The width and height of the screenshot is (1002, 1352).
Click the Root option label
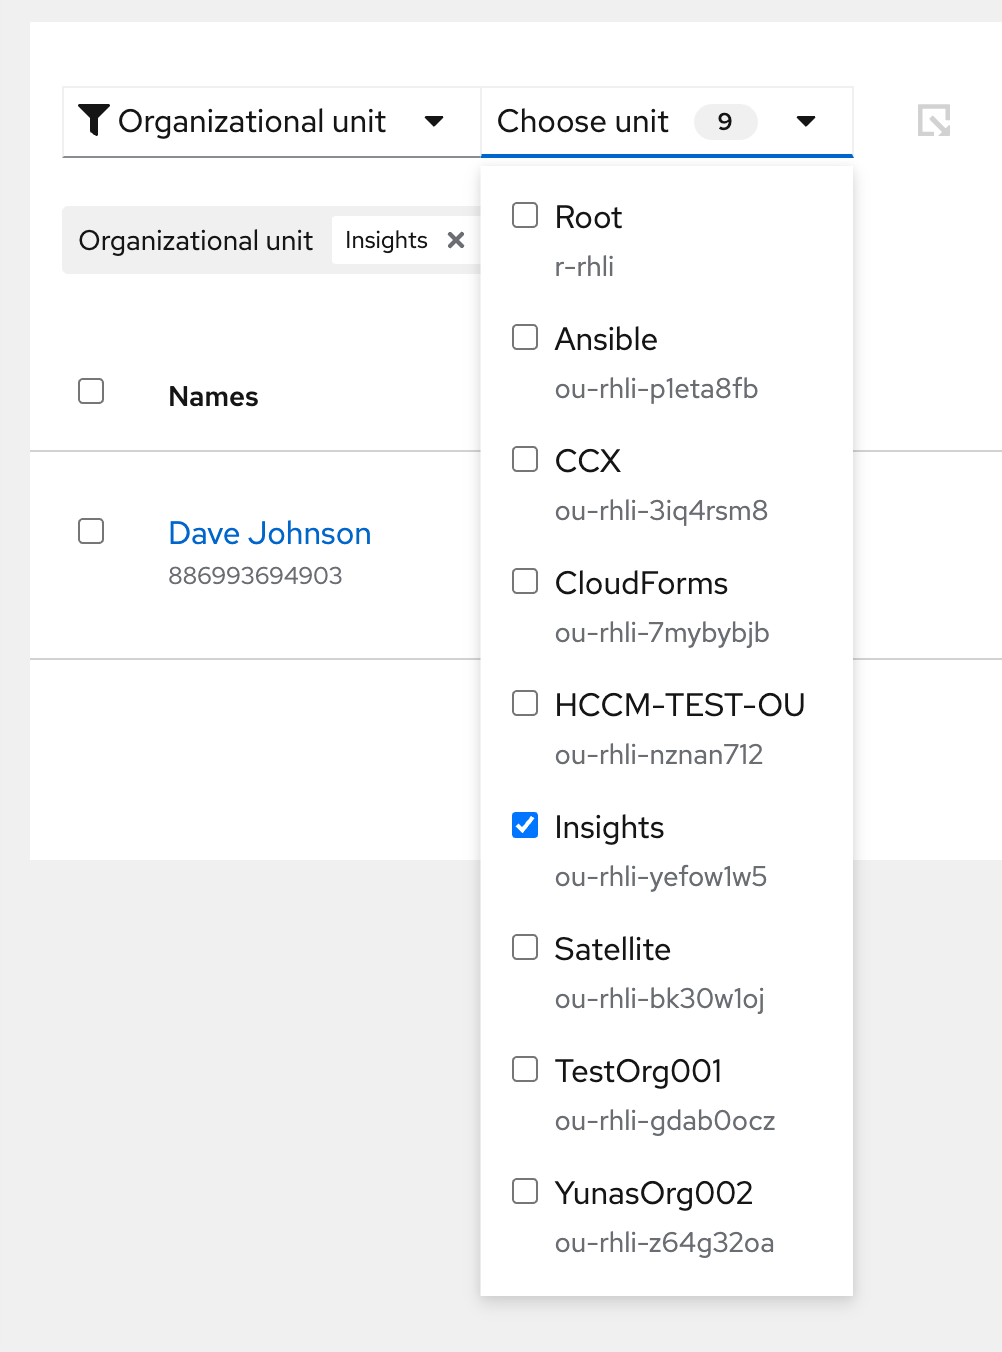click(588, 217)
